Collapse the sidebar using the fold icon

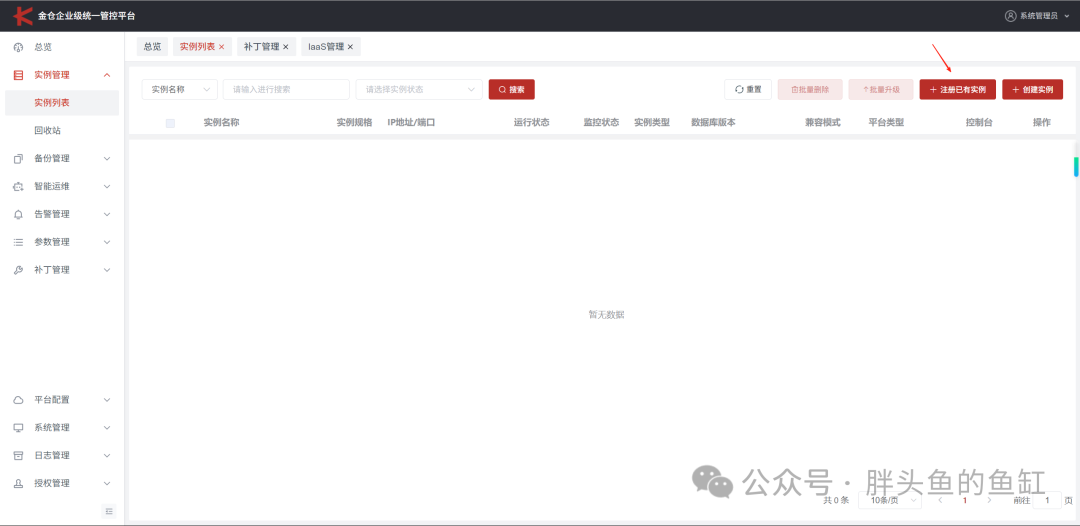pyautogui.click(x=109, y=511)
